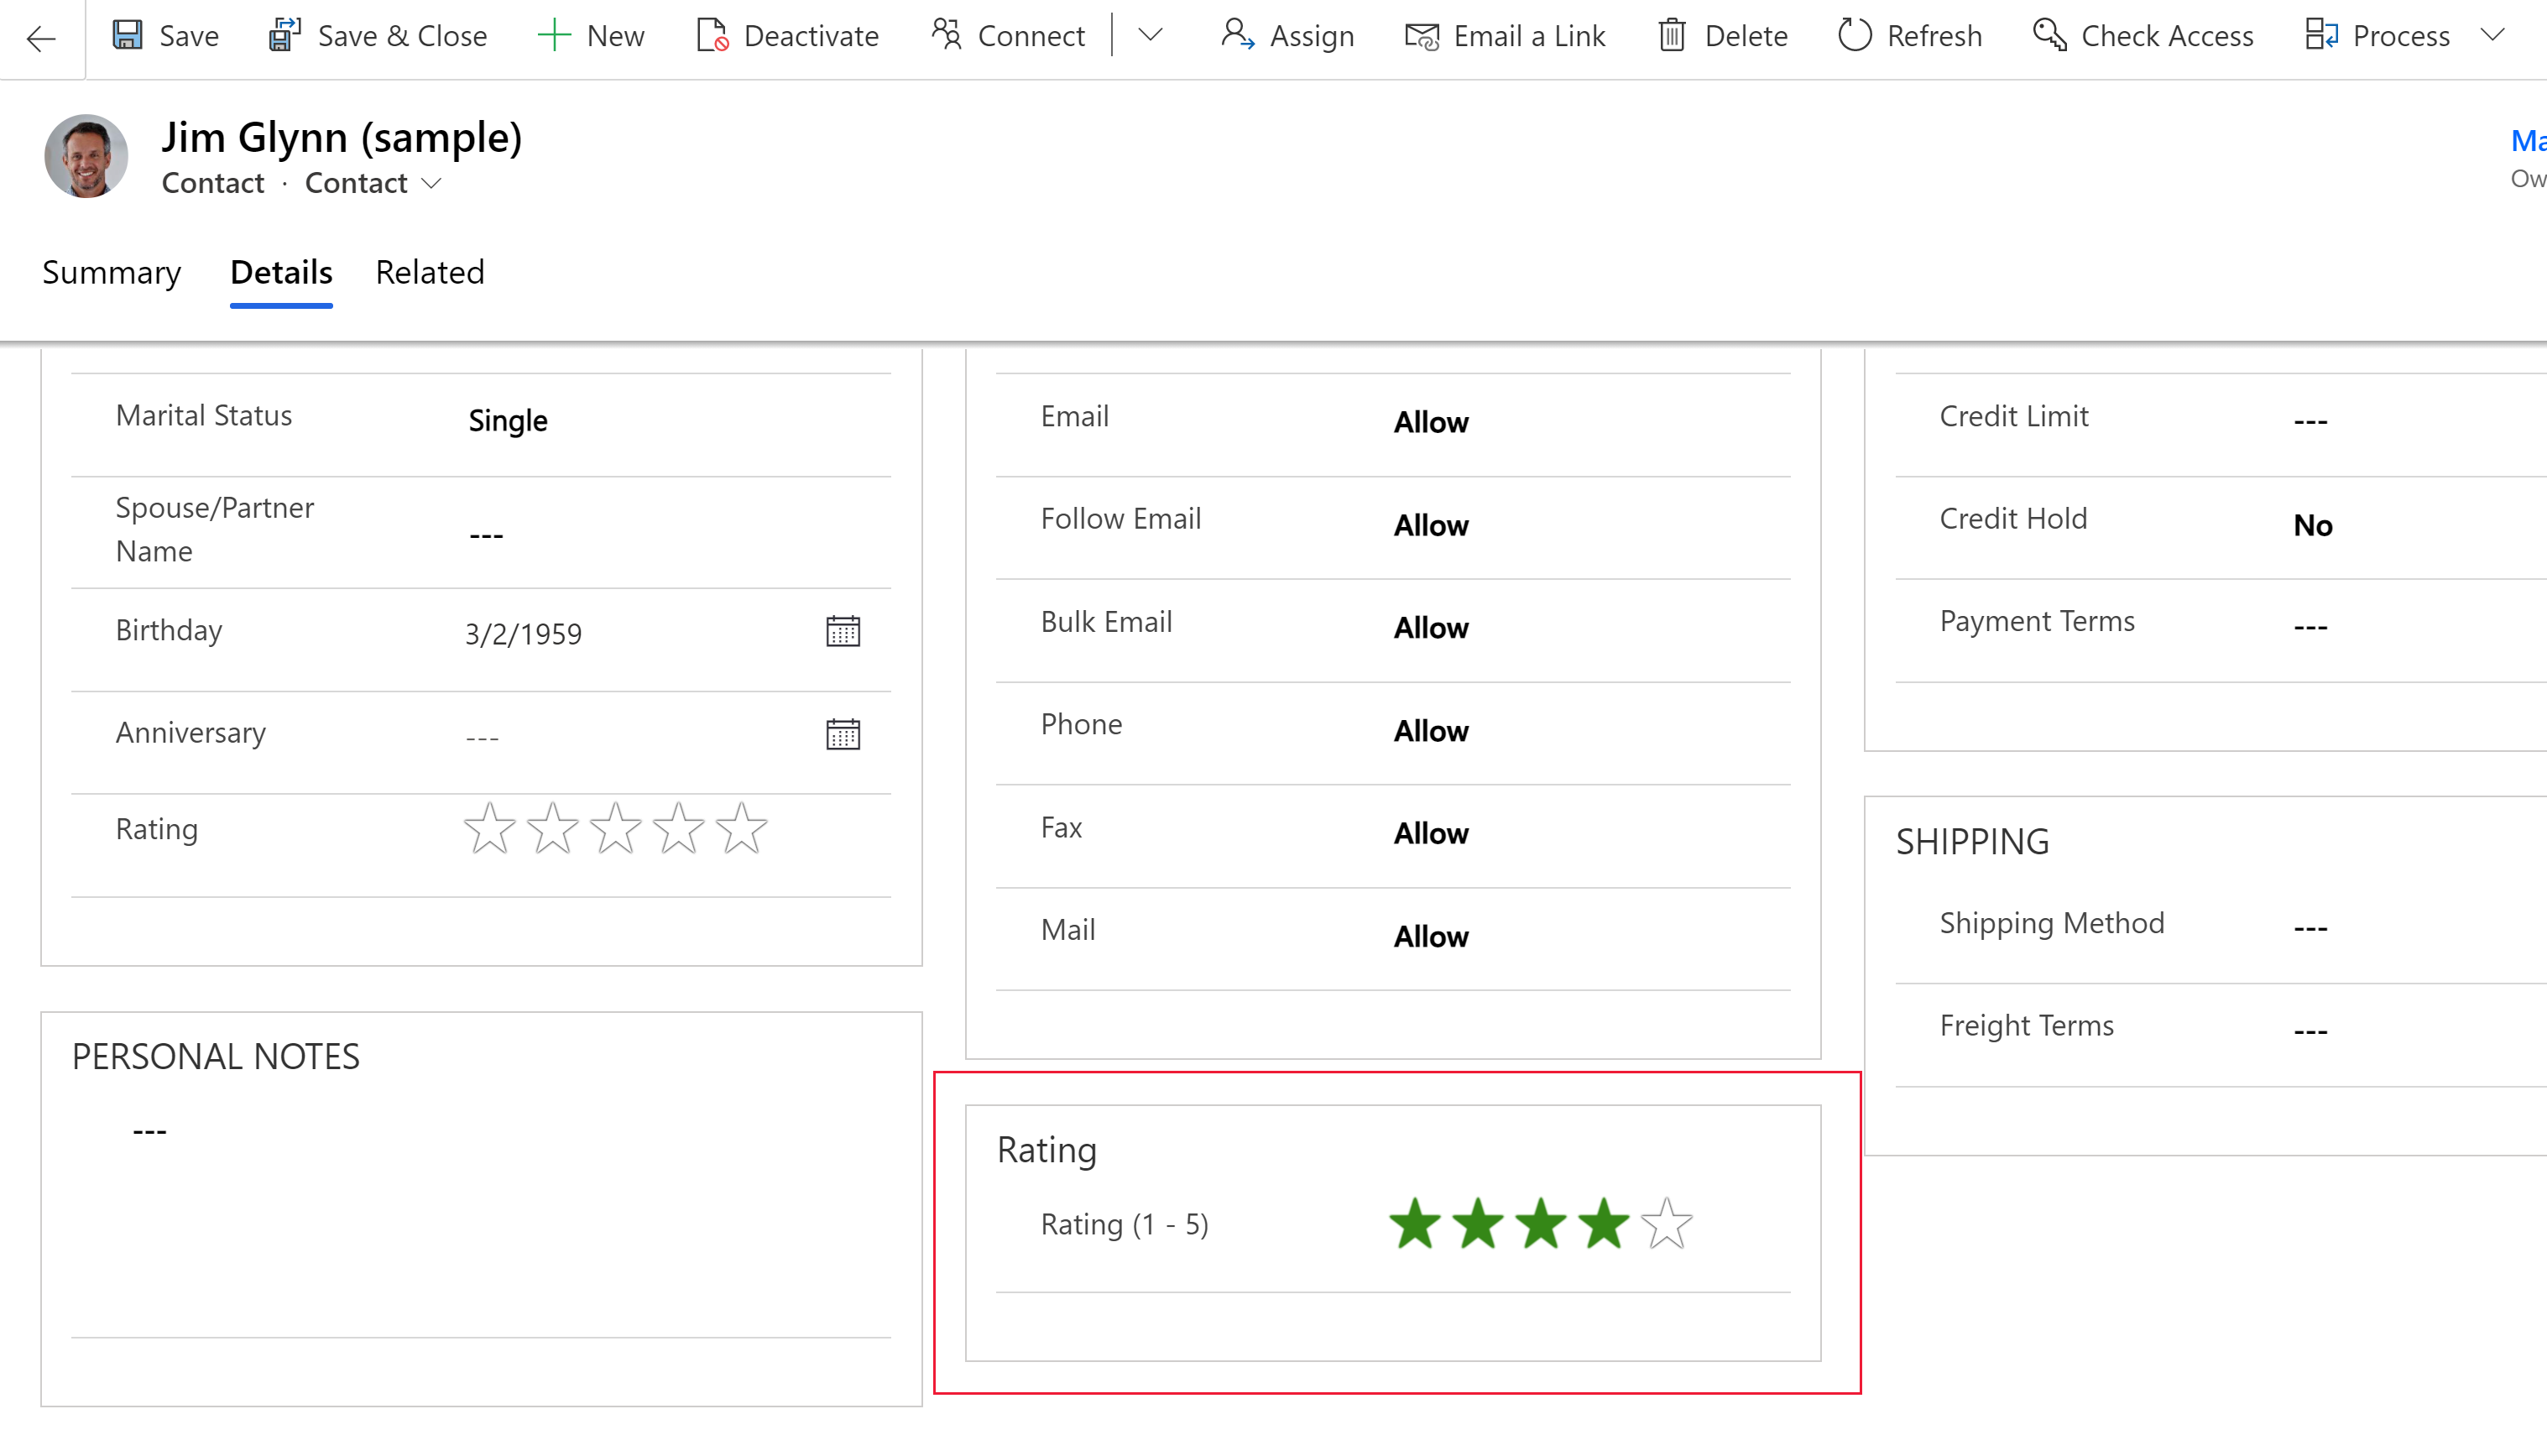
Task: Click the back navigation arrow
Action: tap(40, 35)
